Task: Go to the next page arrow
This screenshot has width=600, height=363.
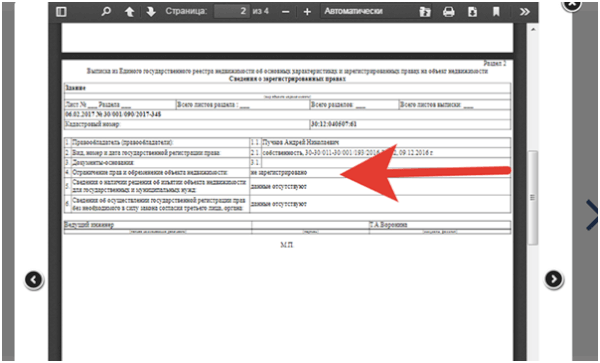Action: click(151, 12)
